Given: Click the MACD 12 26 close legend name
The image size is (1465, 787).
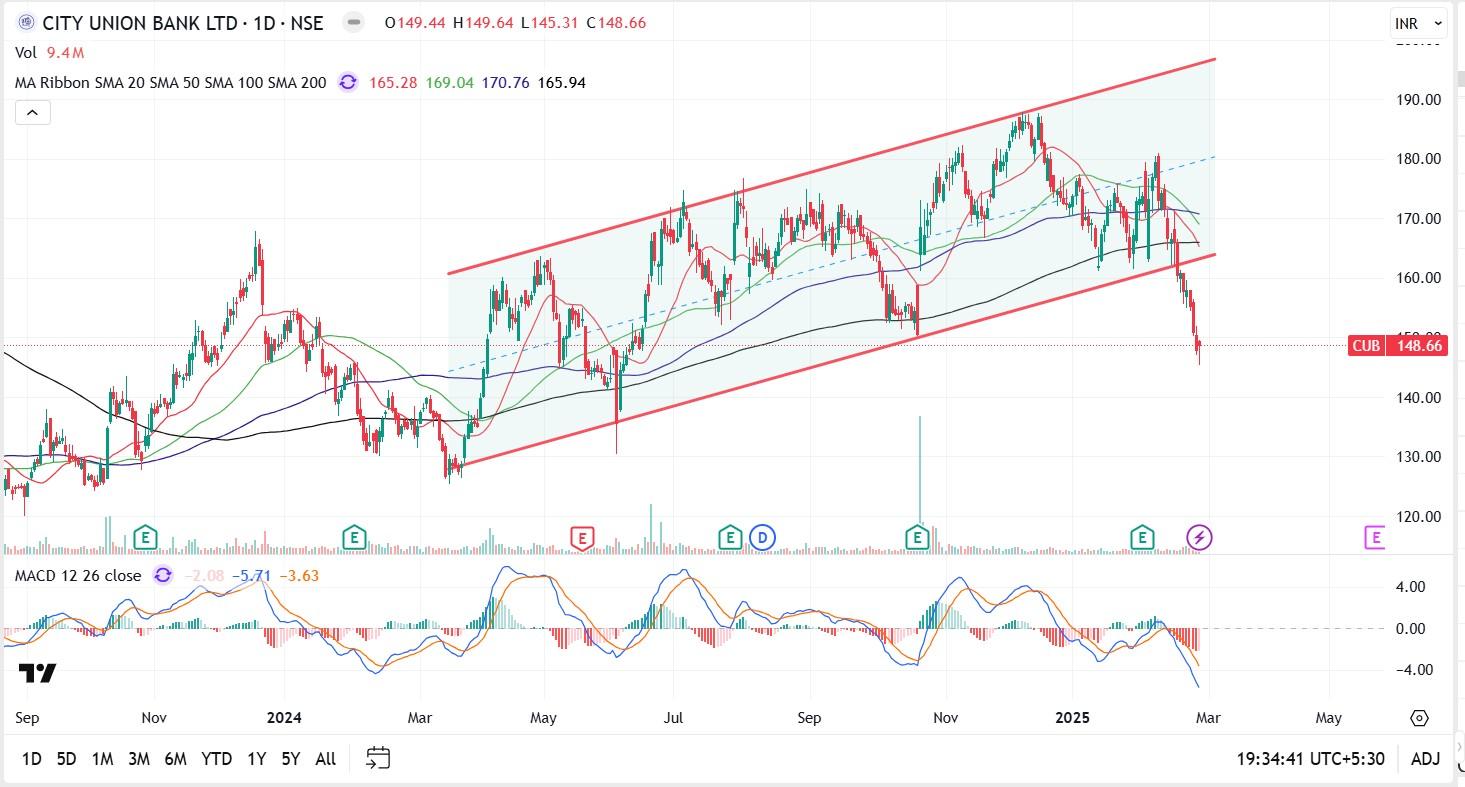Looking at the screenshot, I should click(x=78, y=575).
